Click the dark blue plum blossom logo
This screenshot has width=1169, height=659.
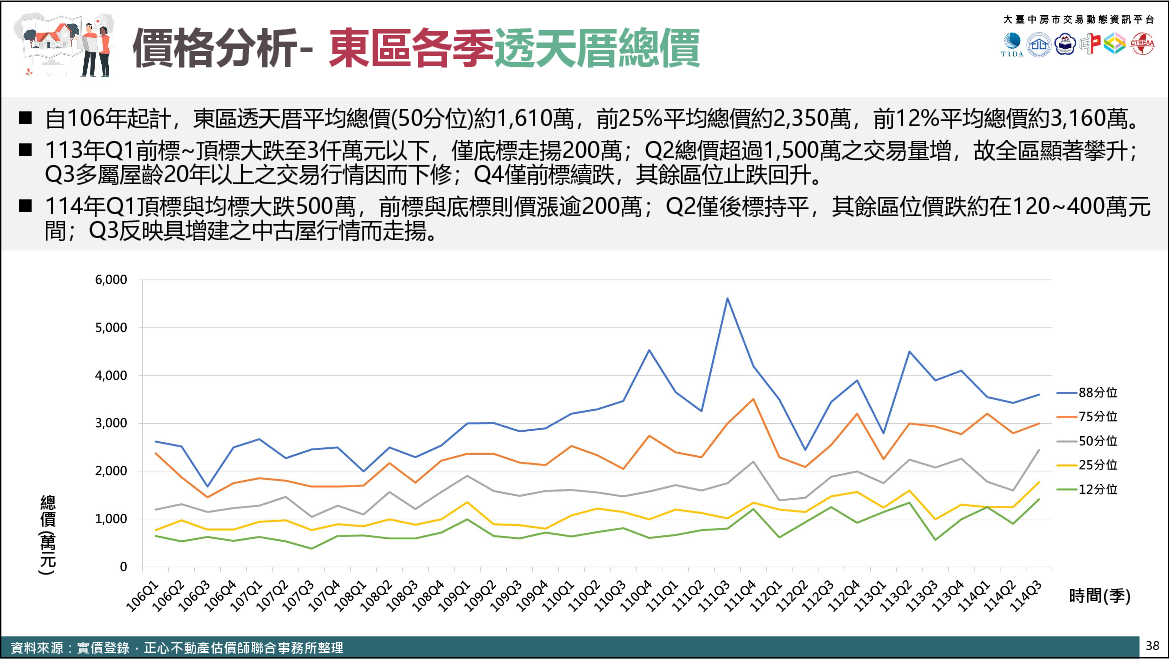(x=1063, y=45)
